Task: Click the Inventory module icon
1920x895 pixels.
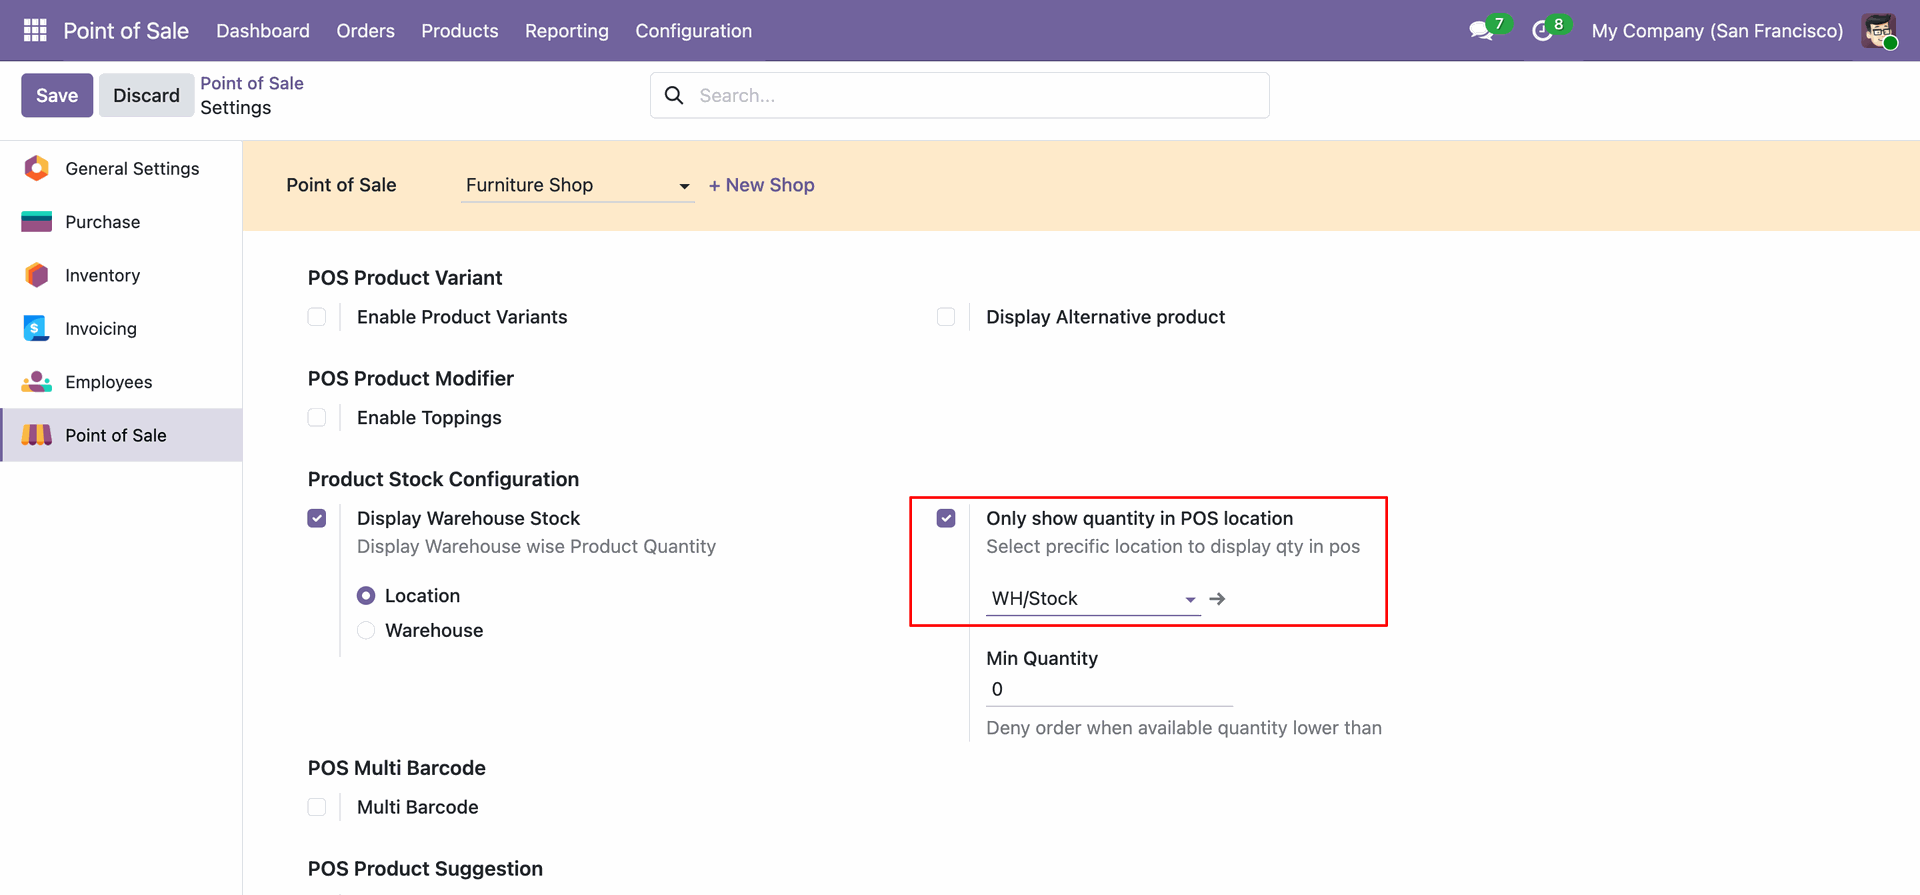Action: 36,275
